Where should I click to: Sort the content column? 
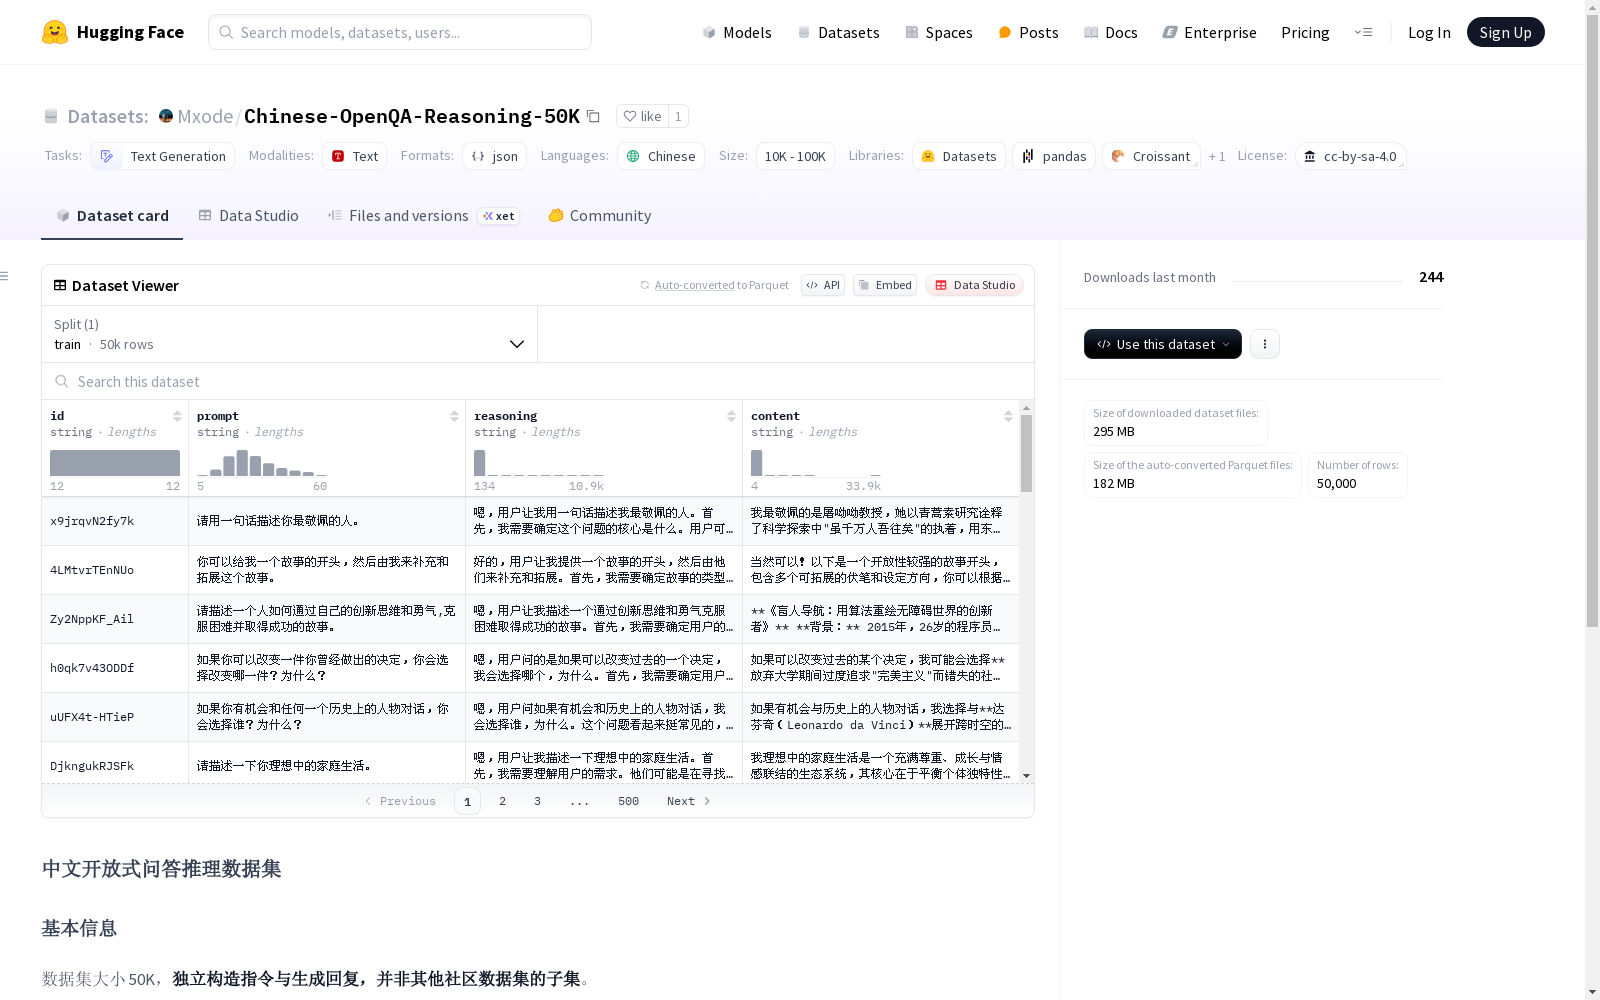point(1008,416)
